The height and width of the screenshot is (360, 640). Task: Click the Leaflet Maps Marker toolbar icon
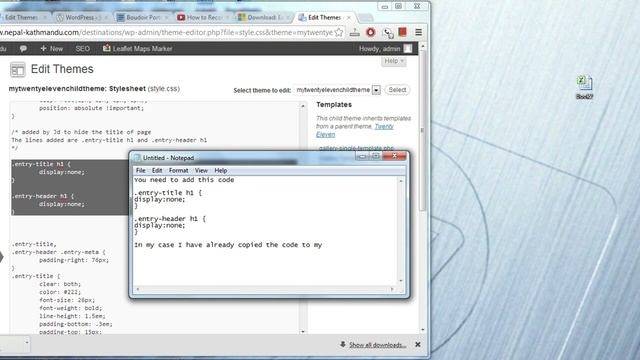[x=107, y=48]
